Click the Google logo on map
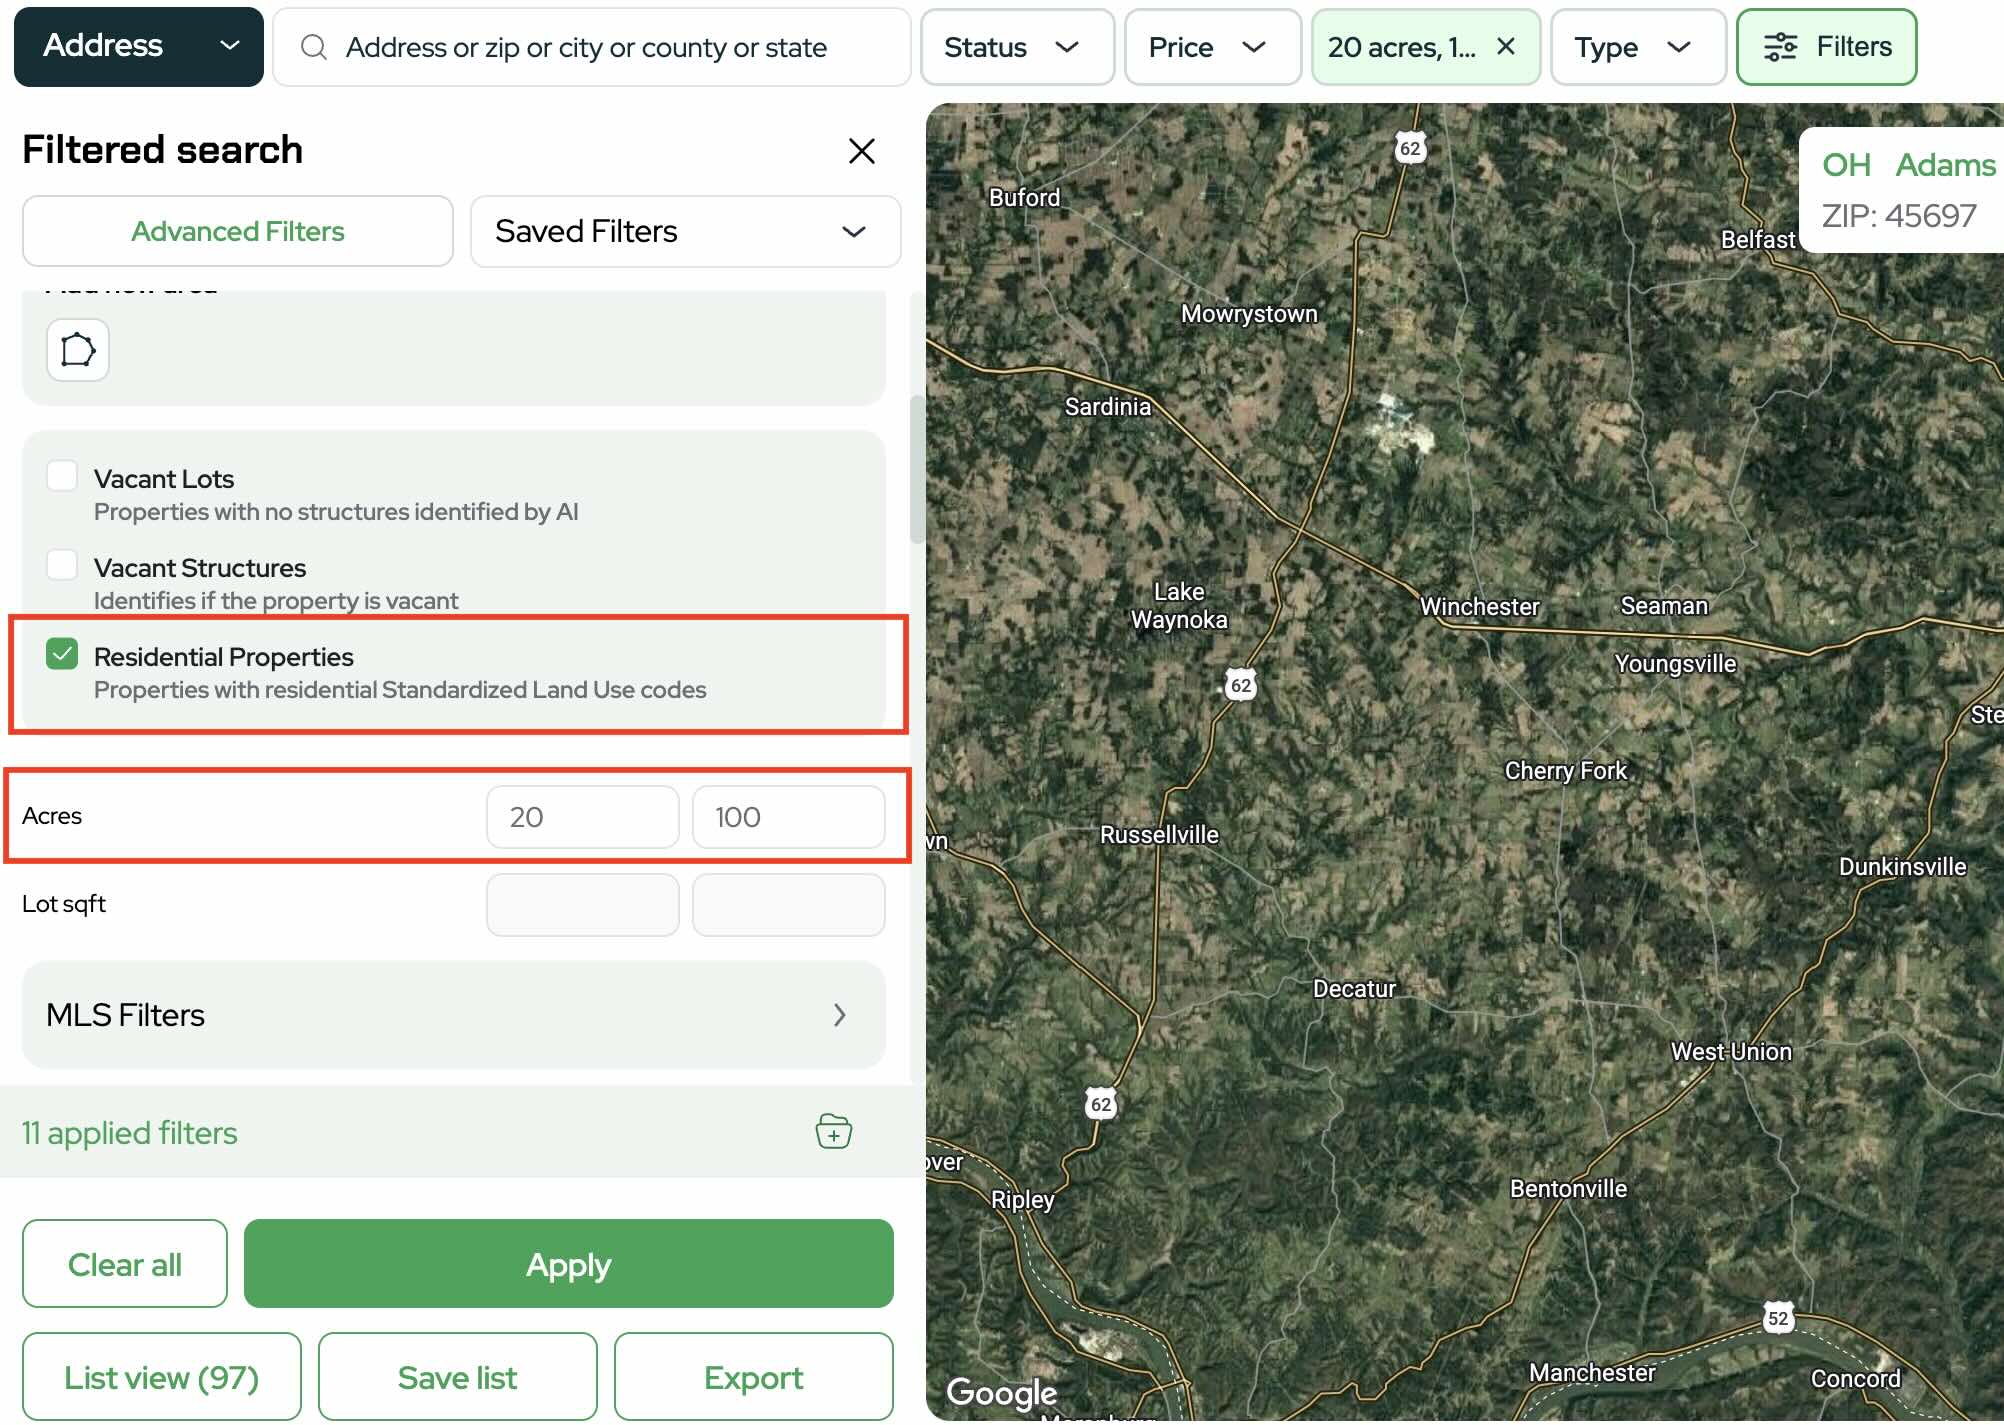 1001,1391
